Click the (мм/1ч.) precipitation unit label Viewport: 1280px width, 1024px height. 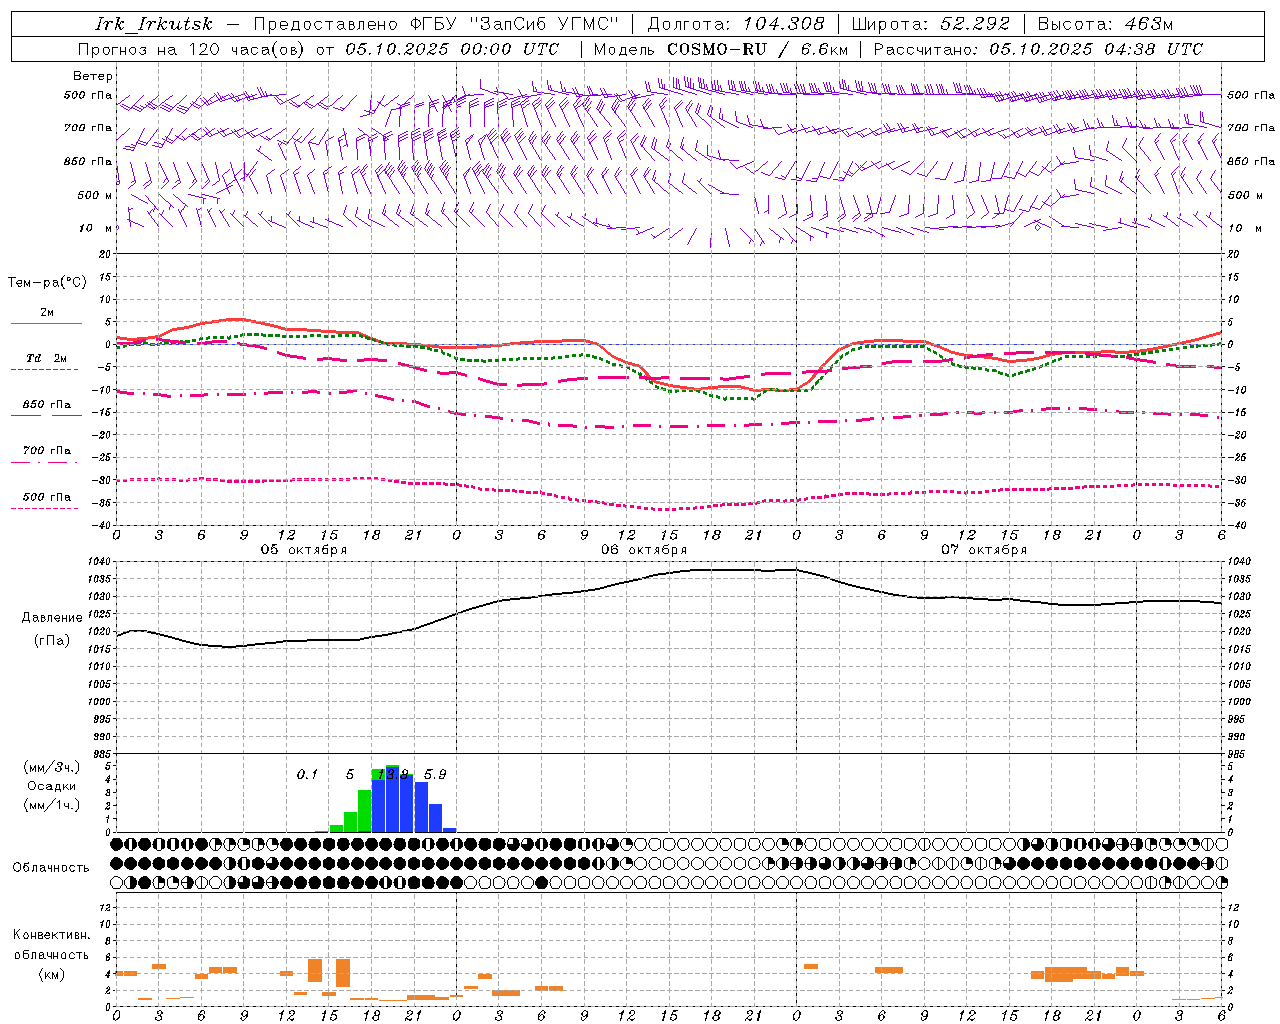coord(51,805)
